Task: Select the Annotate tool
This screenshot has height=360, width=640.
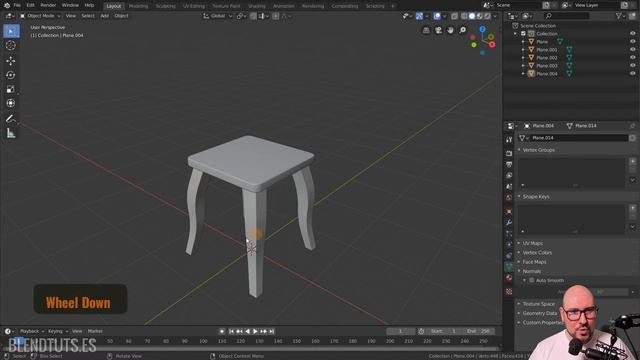Action: (11, 119)
